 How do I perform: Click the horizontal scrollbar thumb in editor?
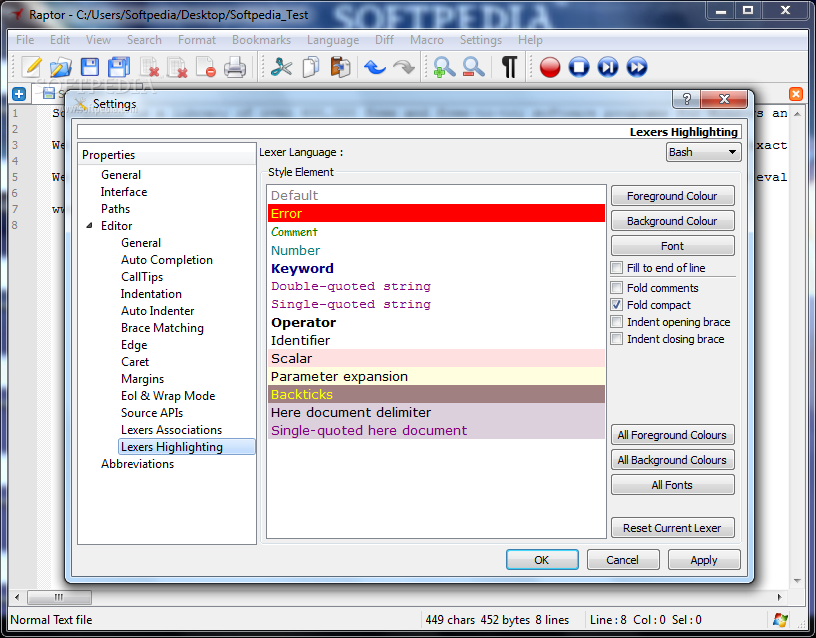[x=59, y=597]
